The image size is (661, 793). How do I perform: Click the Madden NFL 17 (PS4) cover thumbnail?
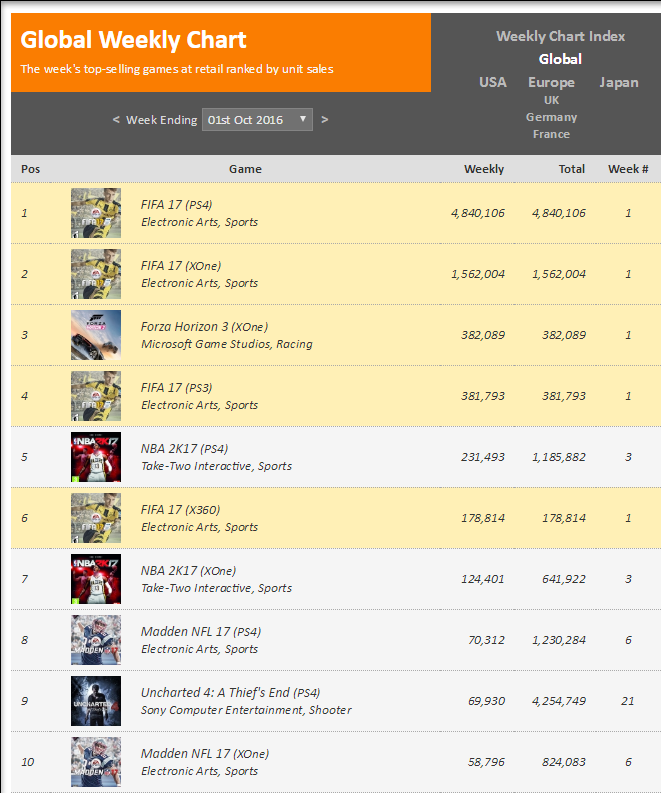tap(96, 640)
